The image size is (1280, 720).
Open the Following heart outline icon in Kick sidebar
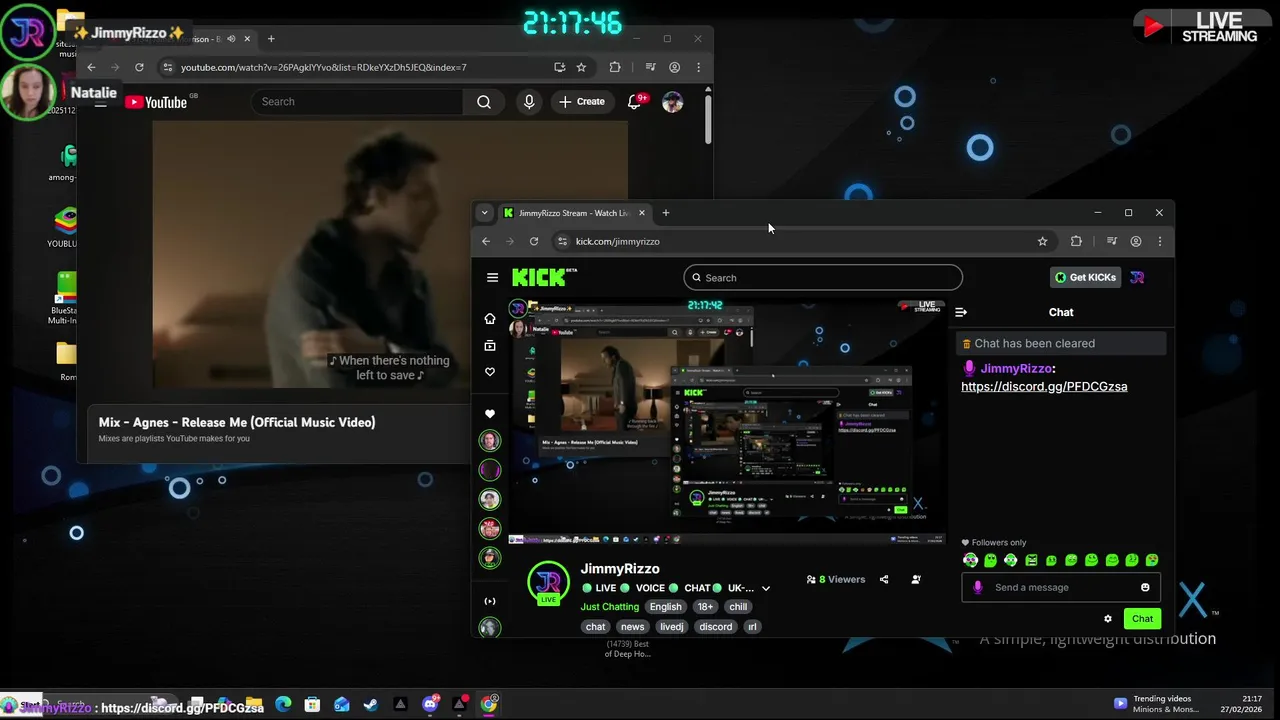[x=489, y=372]
